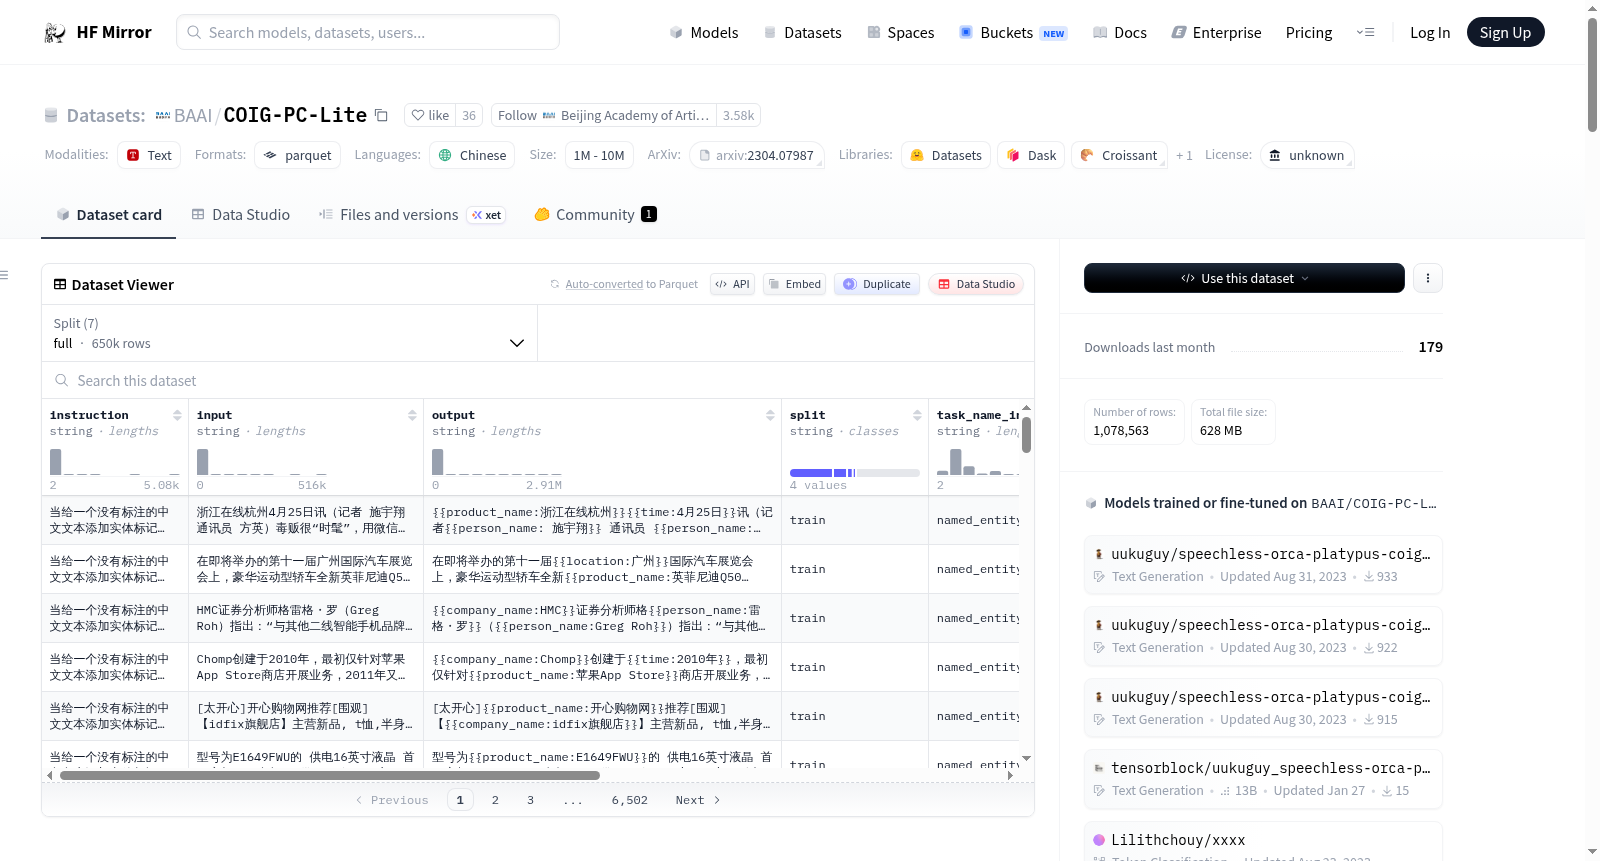The height and width of the screenshot is (861, 1600).
Task: Open the Pricing link
Action: click(x=1309, y=32)
